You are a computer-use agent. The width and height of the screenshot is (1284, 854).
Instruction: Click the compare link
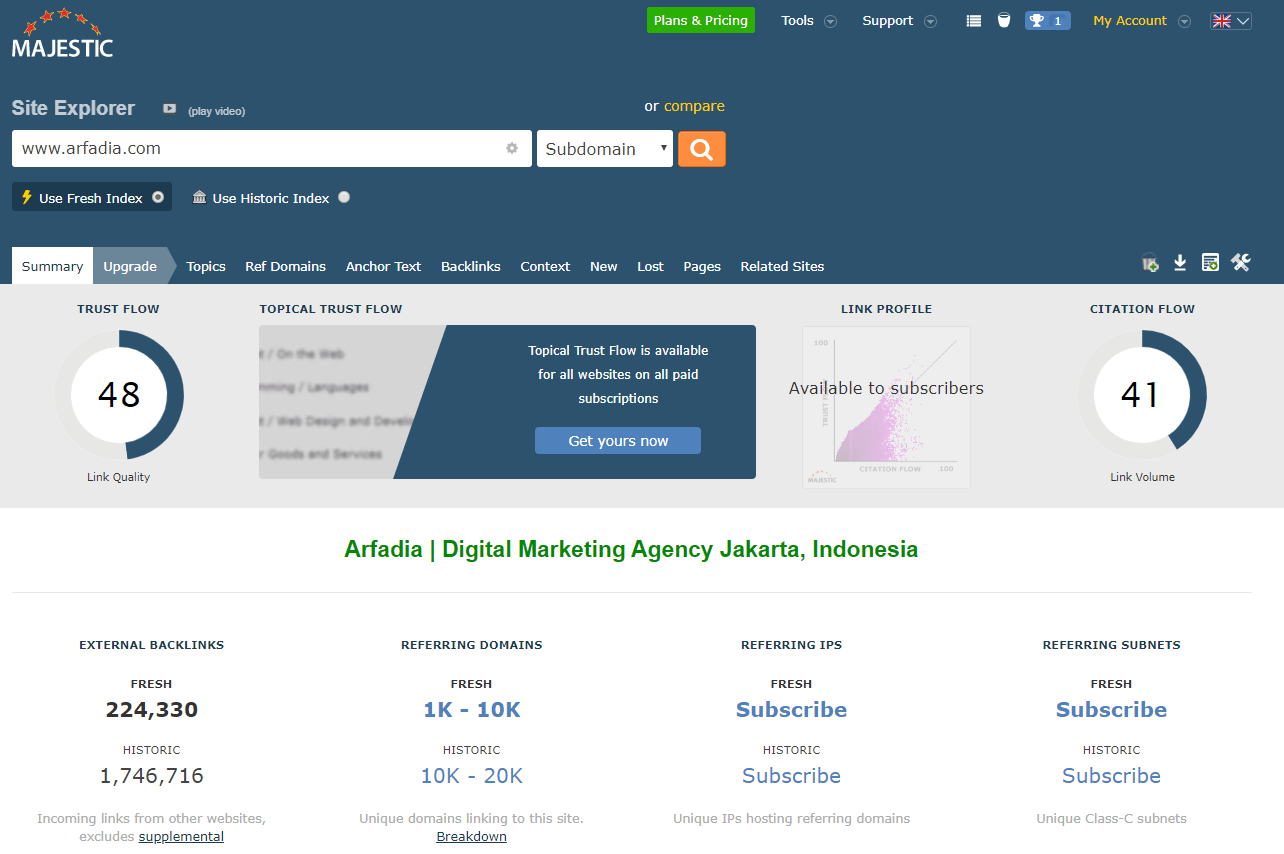coord(694,106)
